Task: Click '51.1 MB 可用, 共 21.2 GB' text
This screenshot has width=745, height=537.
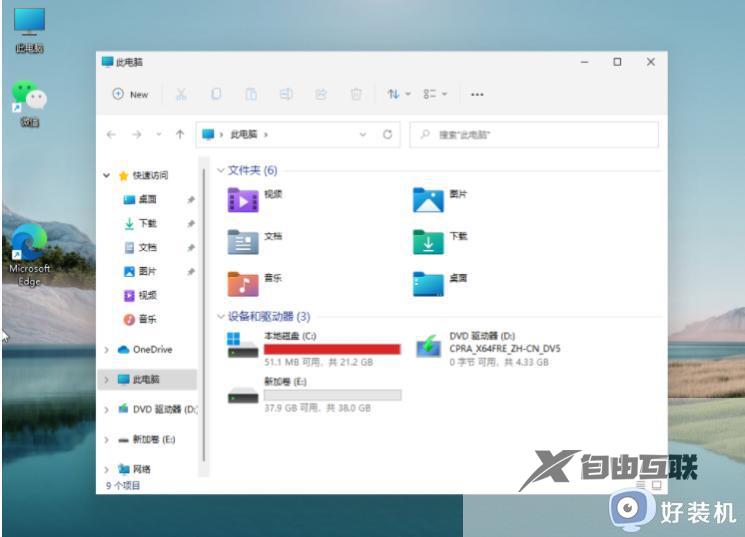Action: 318,362
